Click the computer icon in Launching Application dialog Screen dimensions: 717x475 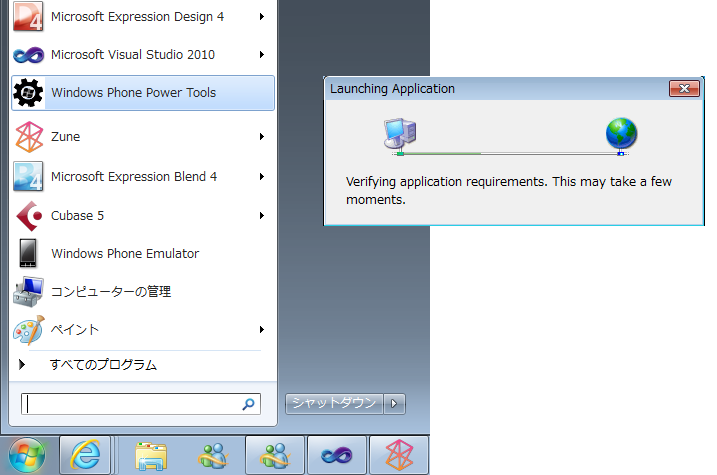(x=400, y=134)
